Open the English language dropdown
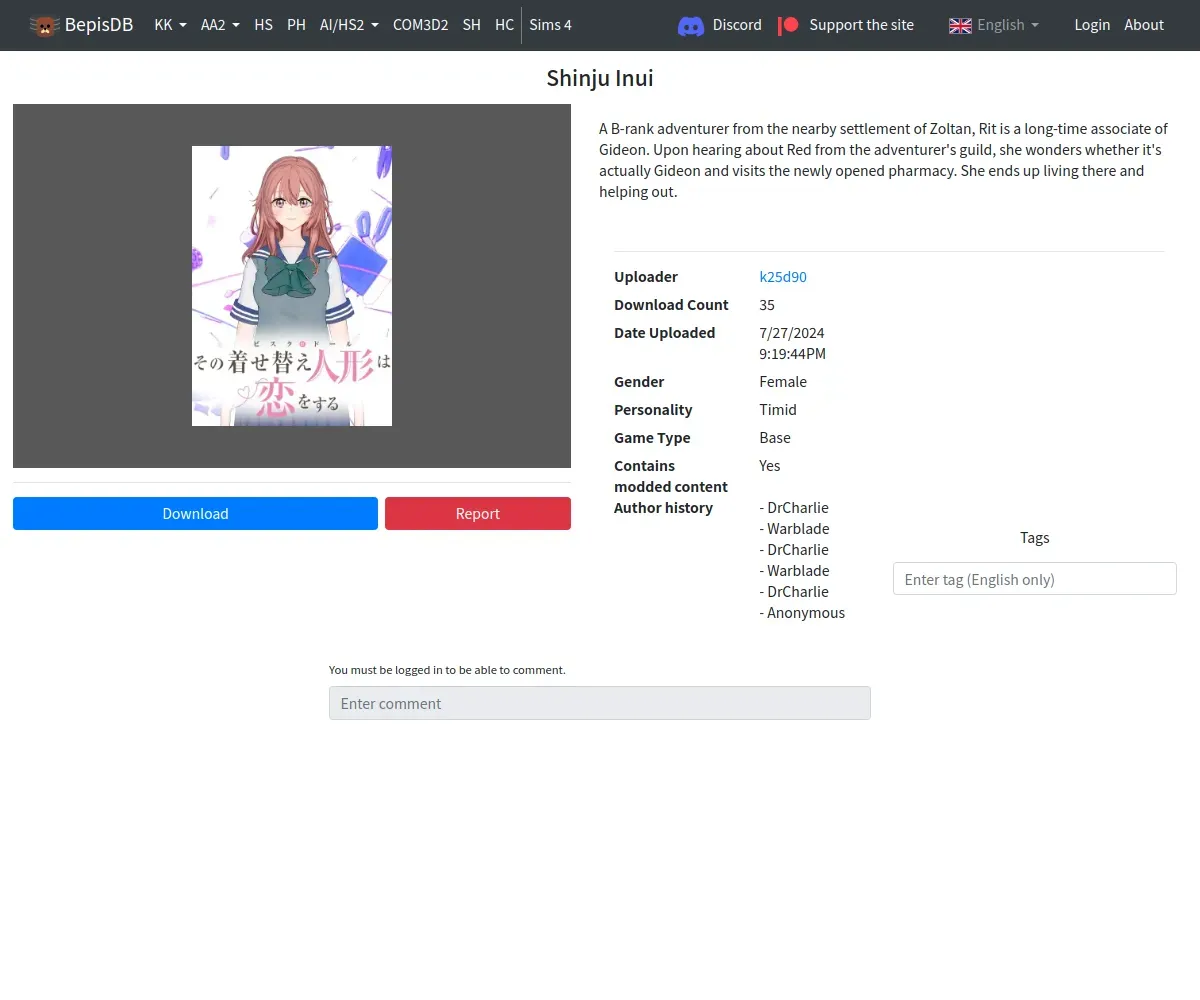The image size is (1200, 1000). tap(994, 25)
